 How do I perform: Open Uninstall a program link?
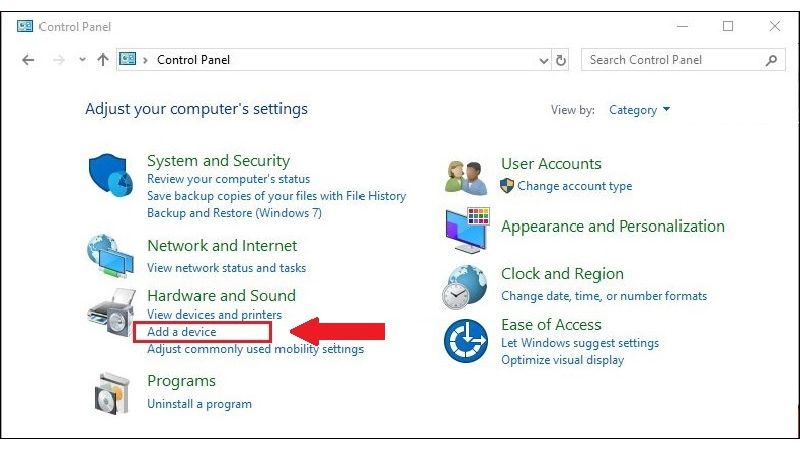pos(199,404)
